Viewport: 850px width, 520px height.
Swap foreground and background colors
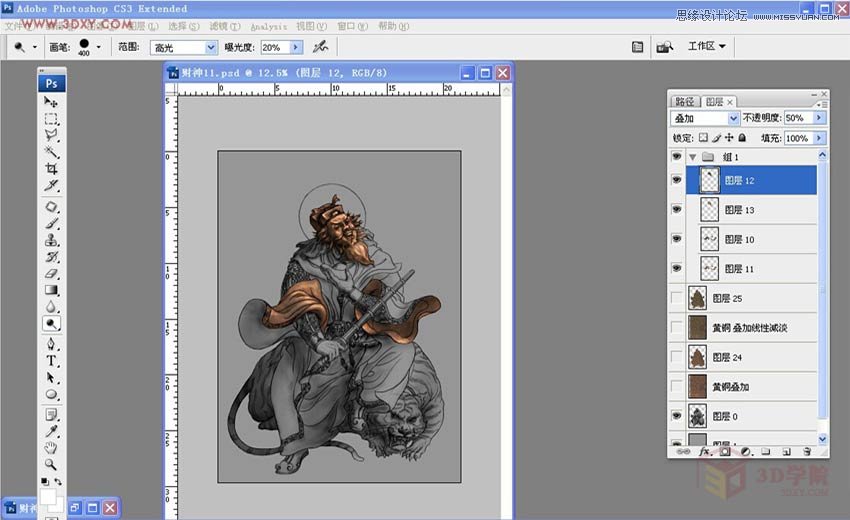tap(58, 481)
